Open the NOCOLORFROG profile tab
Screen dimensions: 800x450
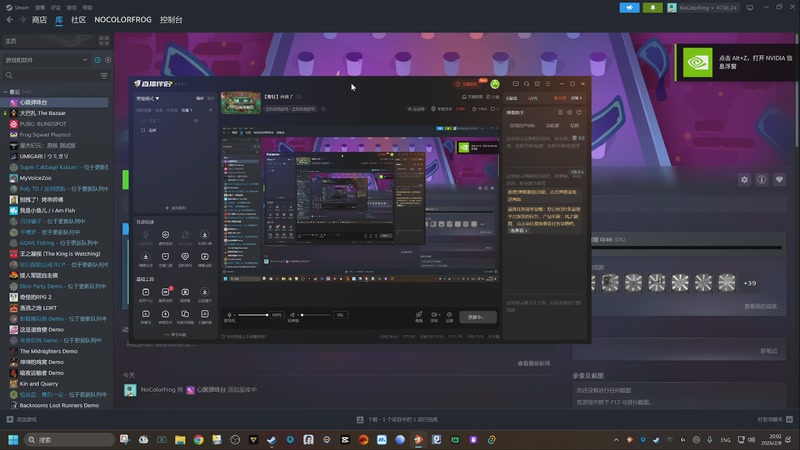click(123, 19)
